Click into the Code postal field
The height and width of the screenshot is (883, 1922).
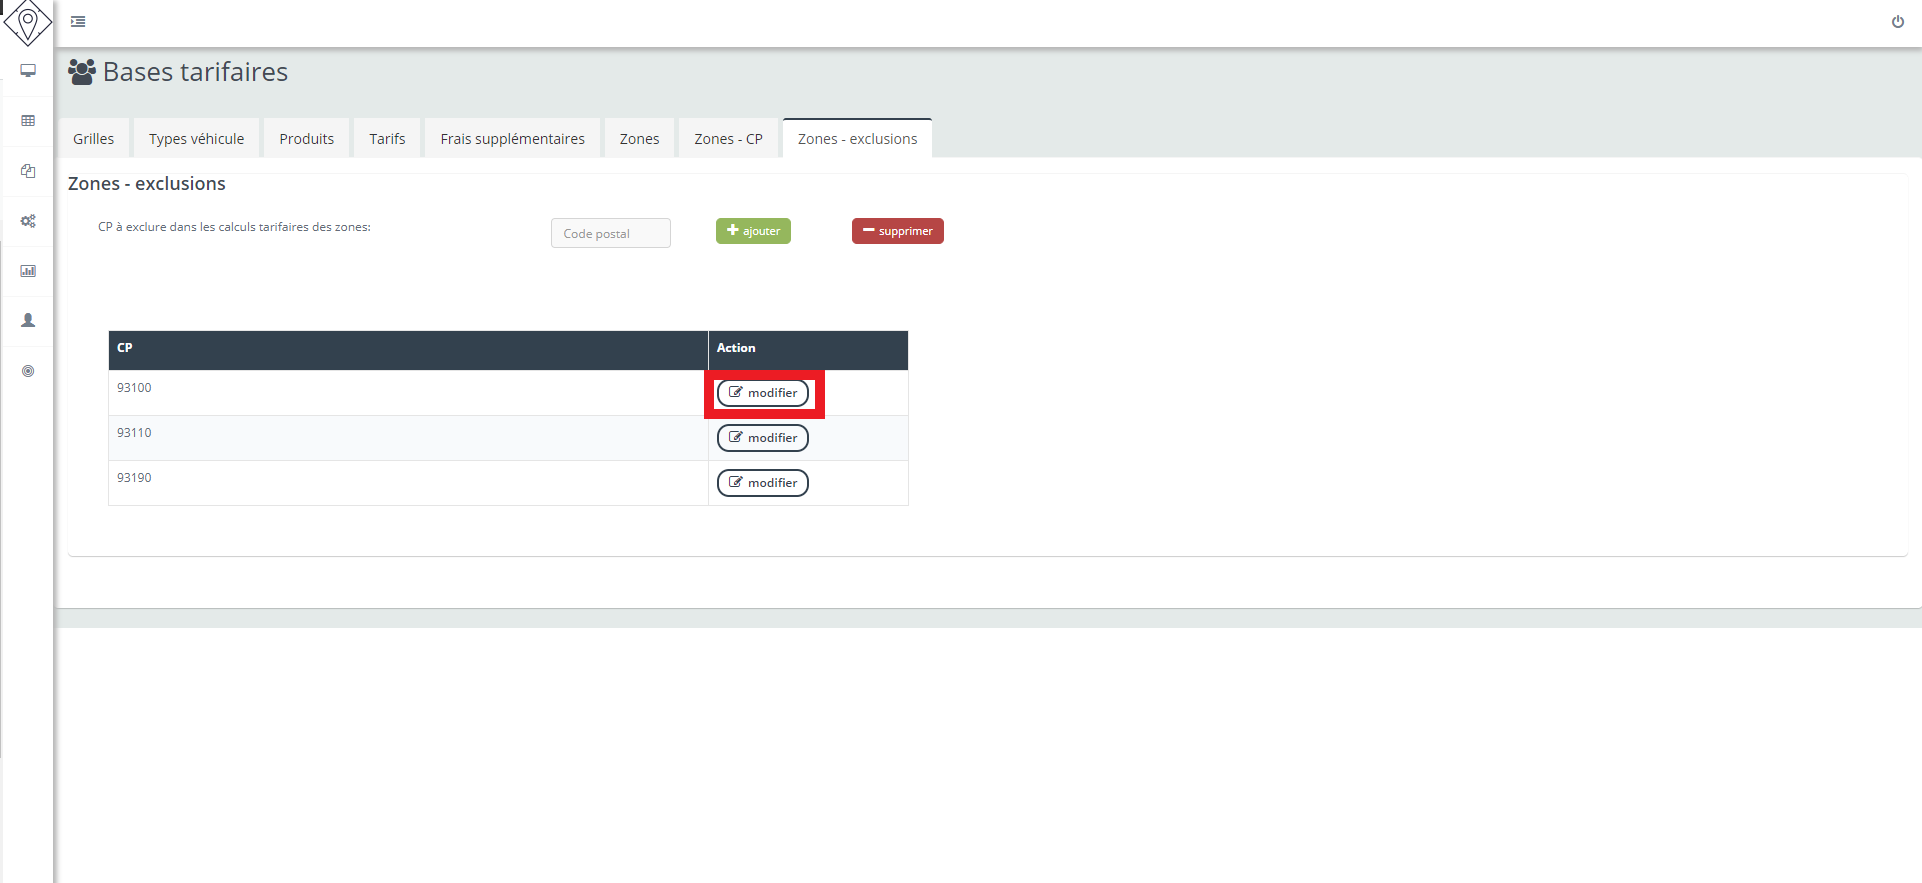610,233
